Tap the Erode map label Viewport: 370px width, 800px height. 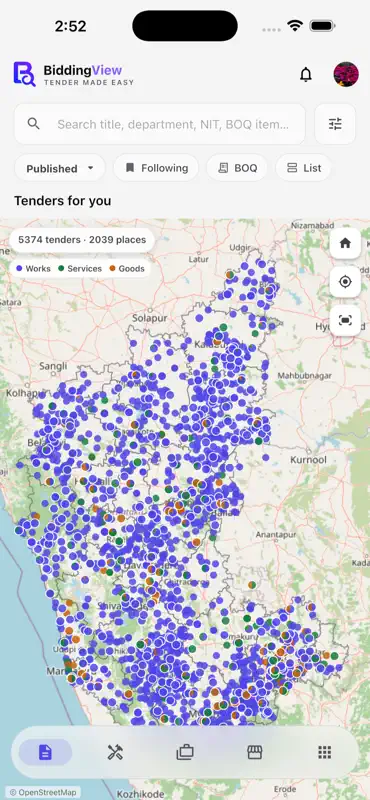pyautogui.click(x=284, y=788)
